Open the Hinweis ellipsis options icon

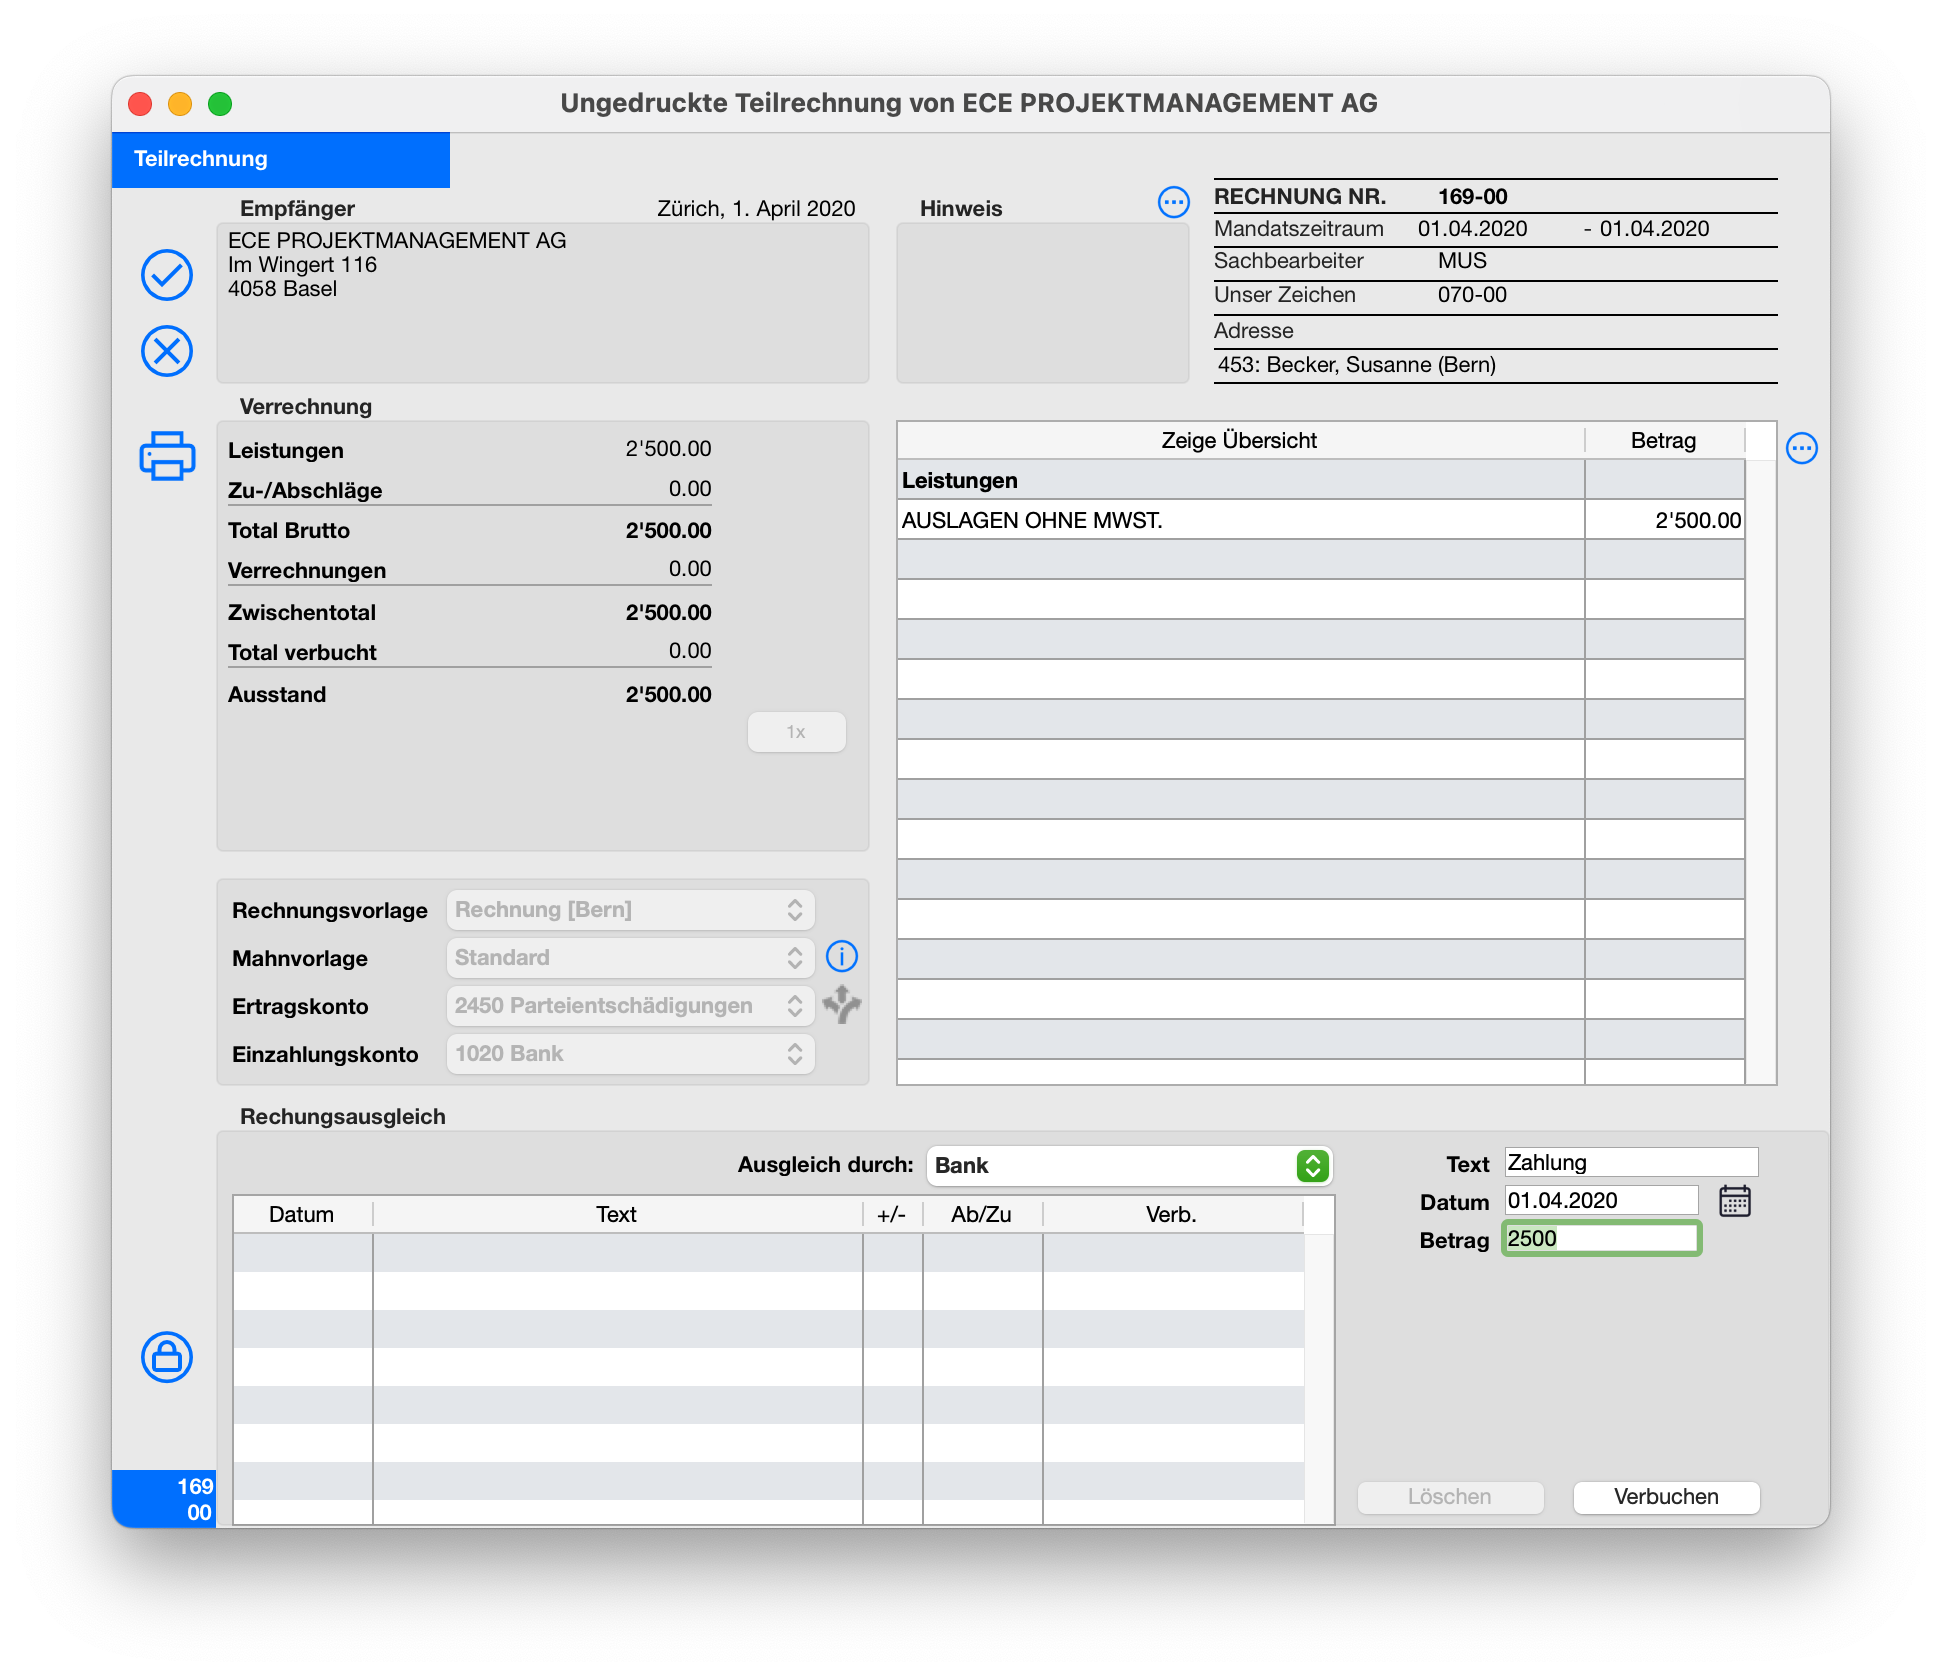1174,203
